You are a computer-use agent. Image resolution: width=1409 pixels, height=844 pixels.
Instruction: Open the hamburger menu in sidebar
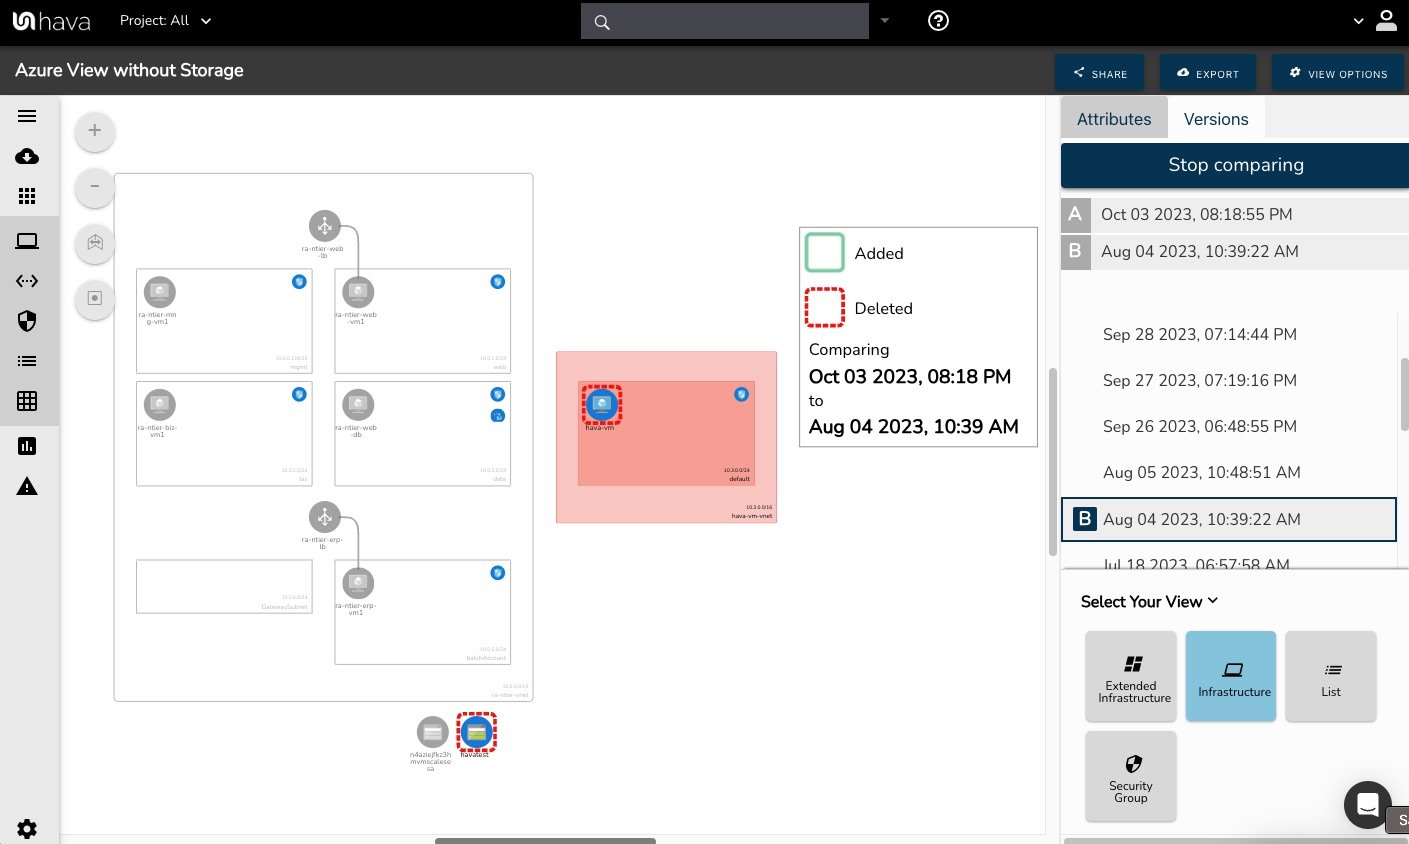pyautogui.click(x=27, y=116)
